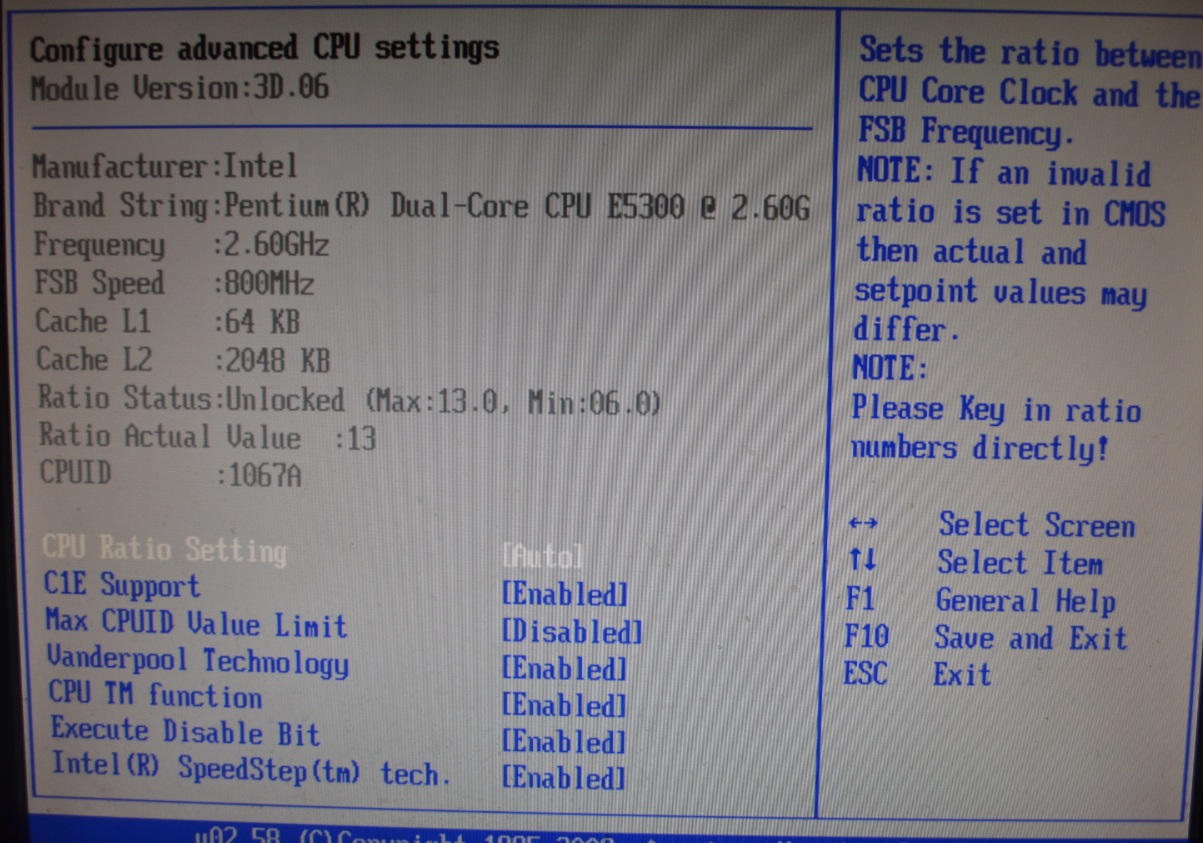Click the F1 key label
This screenshot has width=1203, height=843.
pos(859,599)
